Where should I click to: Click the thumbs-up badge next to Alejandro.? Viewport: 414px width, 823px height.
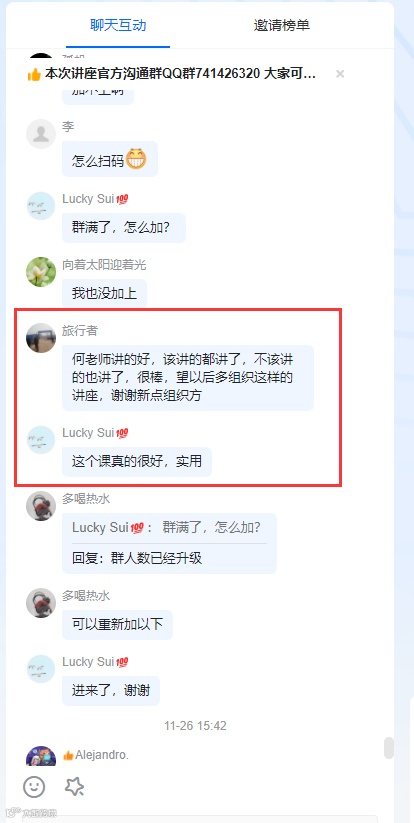point(68,756)
